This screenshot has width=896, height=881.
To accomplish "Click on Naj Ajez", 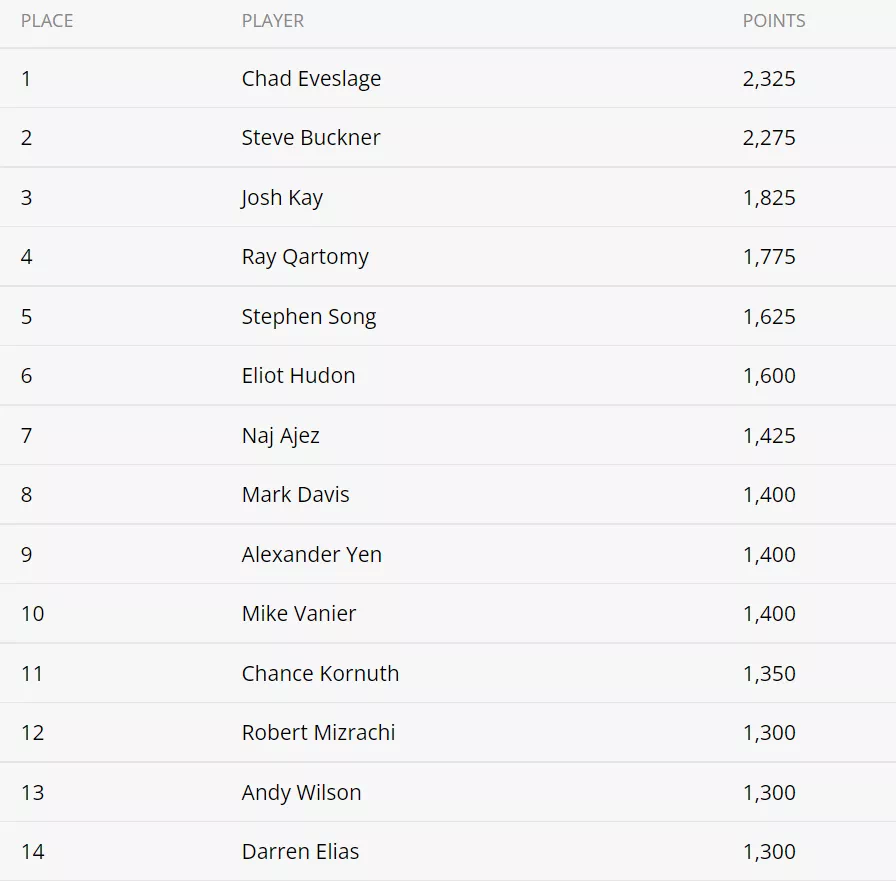I will (x=280, y=436).
